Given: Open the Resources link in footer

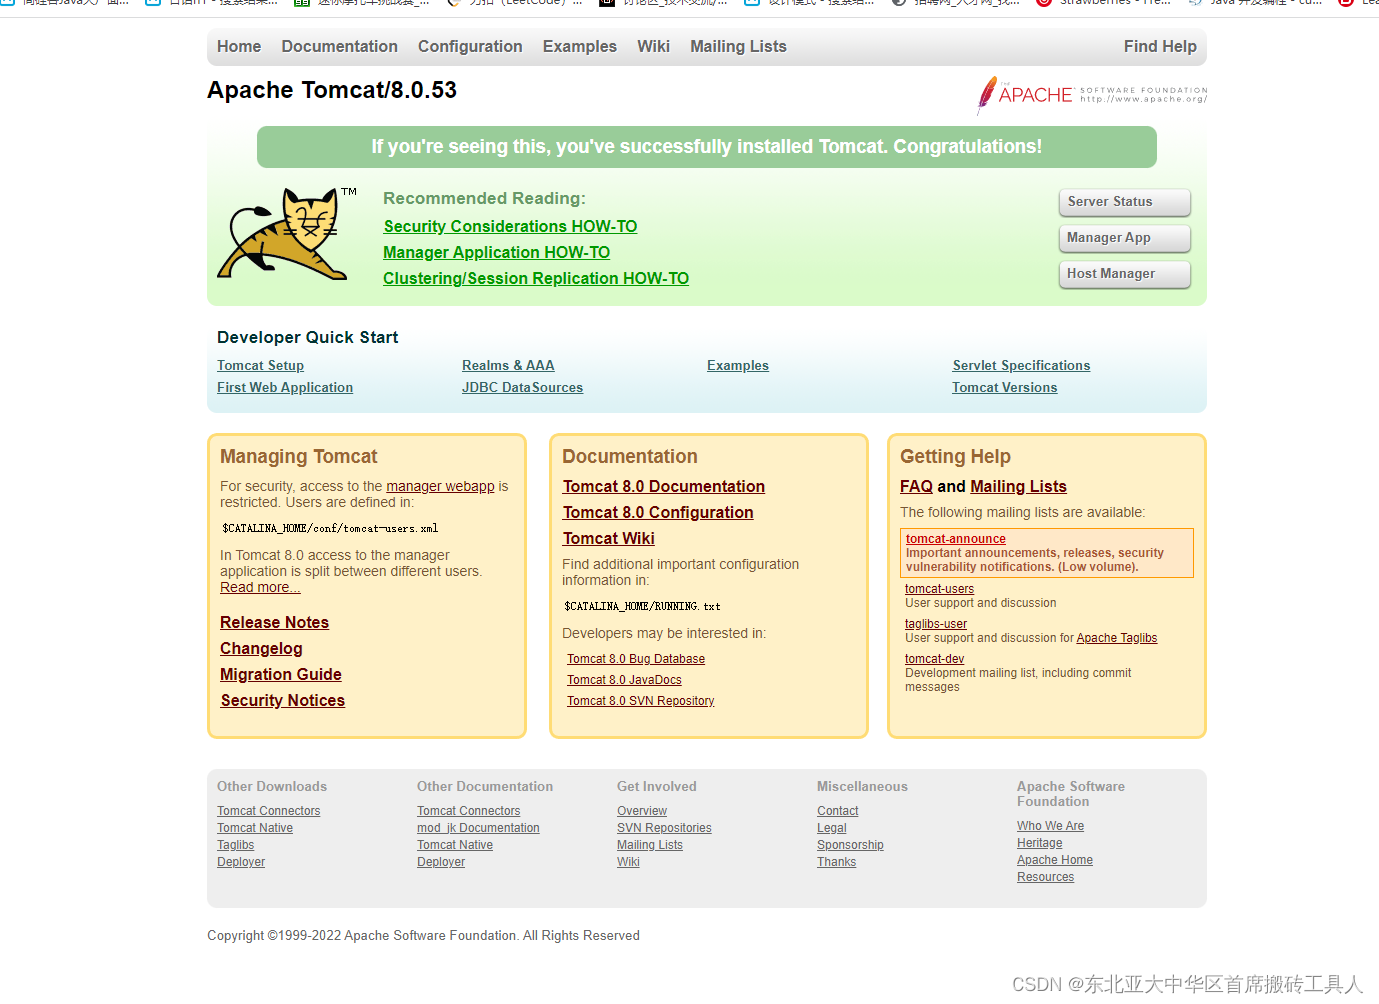Looking at the screenshot, I should pos(1045,877).
